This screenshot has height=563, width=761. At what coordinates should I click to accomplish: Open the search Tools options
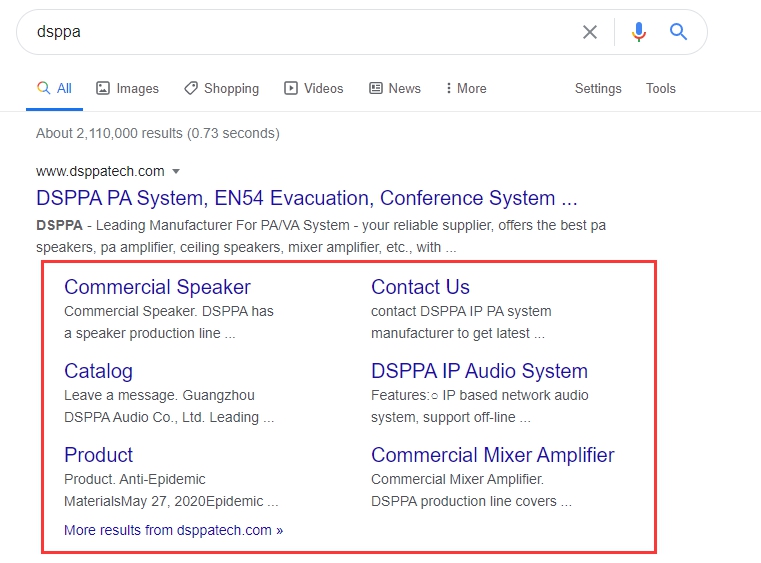point(661,88)
